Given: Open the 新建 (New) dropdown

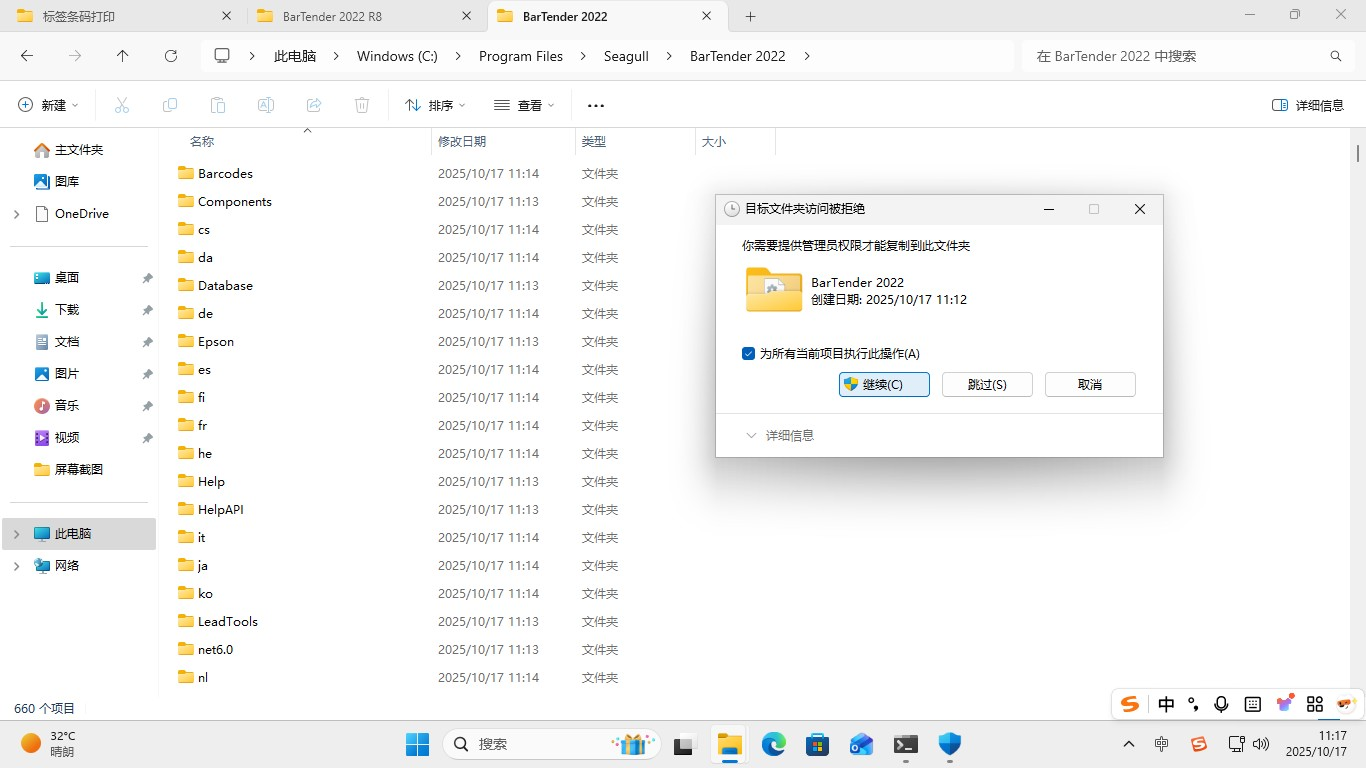Looking at the screenshot, I should 49,105.
